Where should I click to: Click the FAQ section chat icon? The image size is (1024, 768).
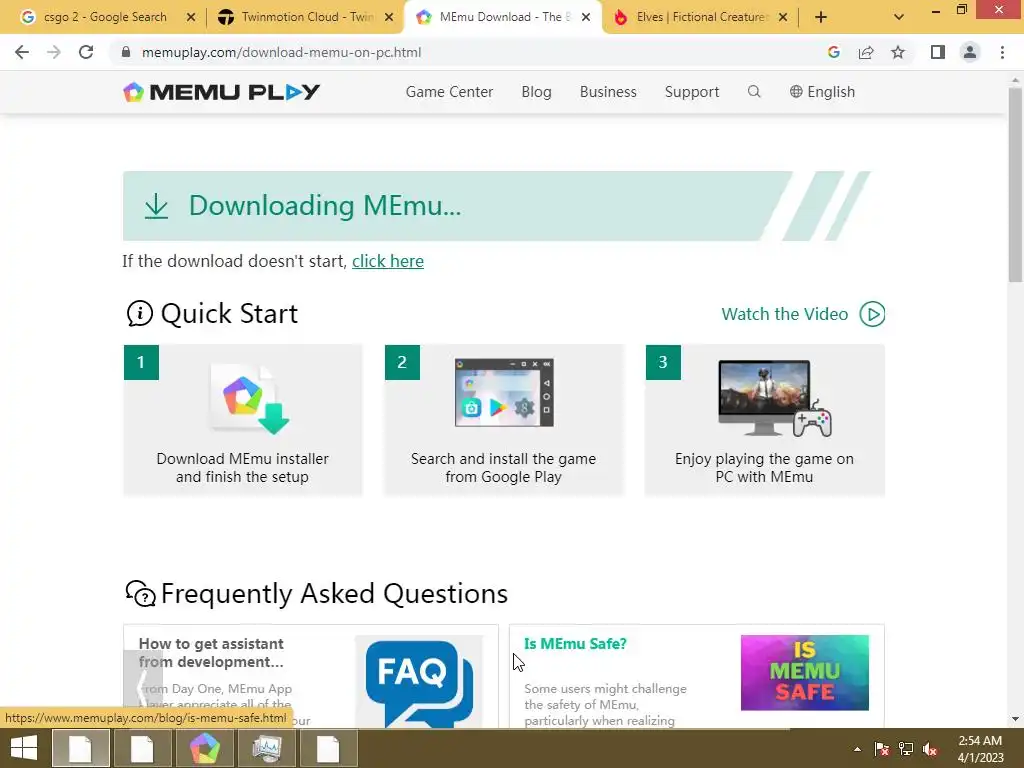point(140,594)
